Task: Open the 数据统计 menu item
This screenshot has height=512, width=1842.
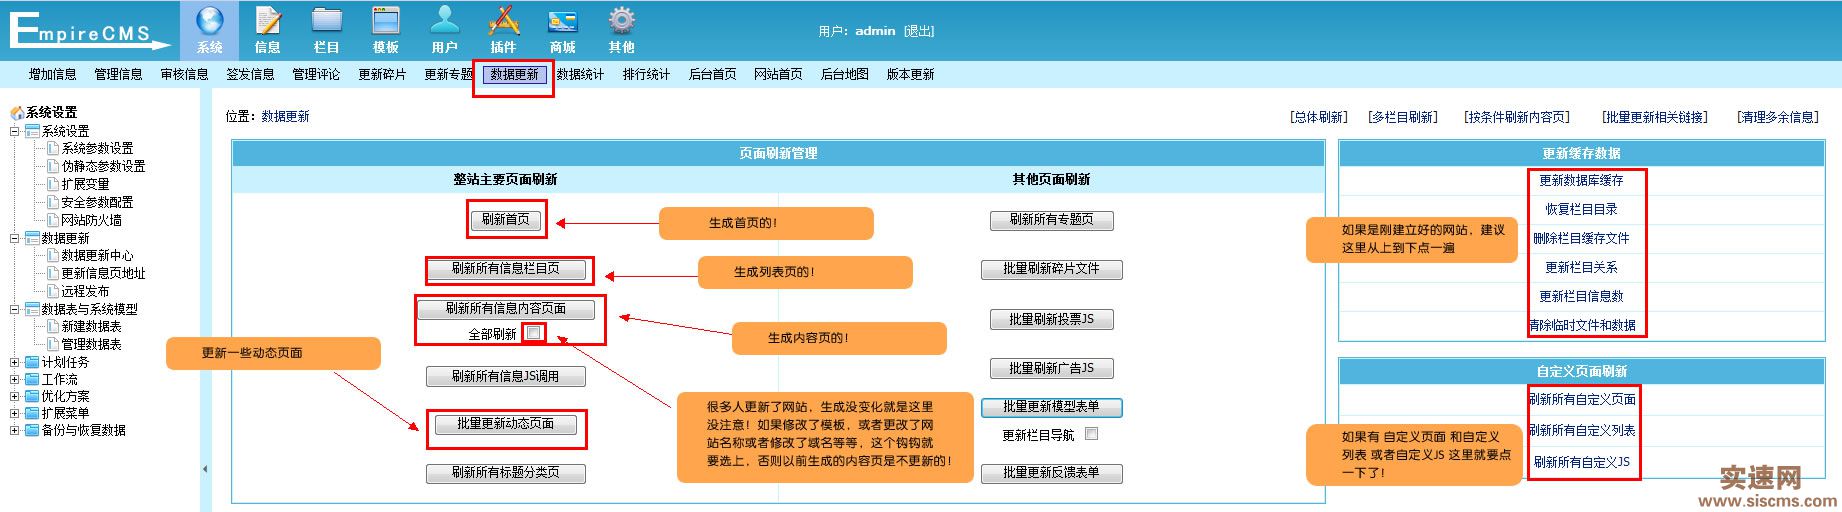Action: coord(580,74)
